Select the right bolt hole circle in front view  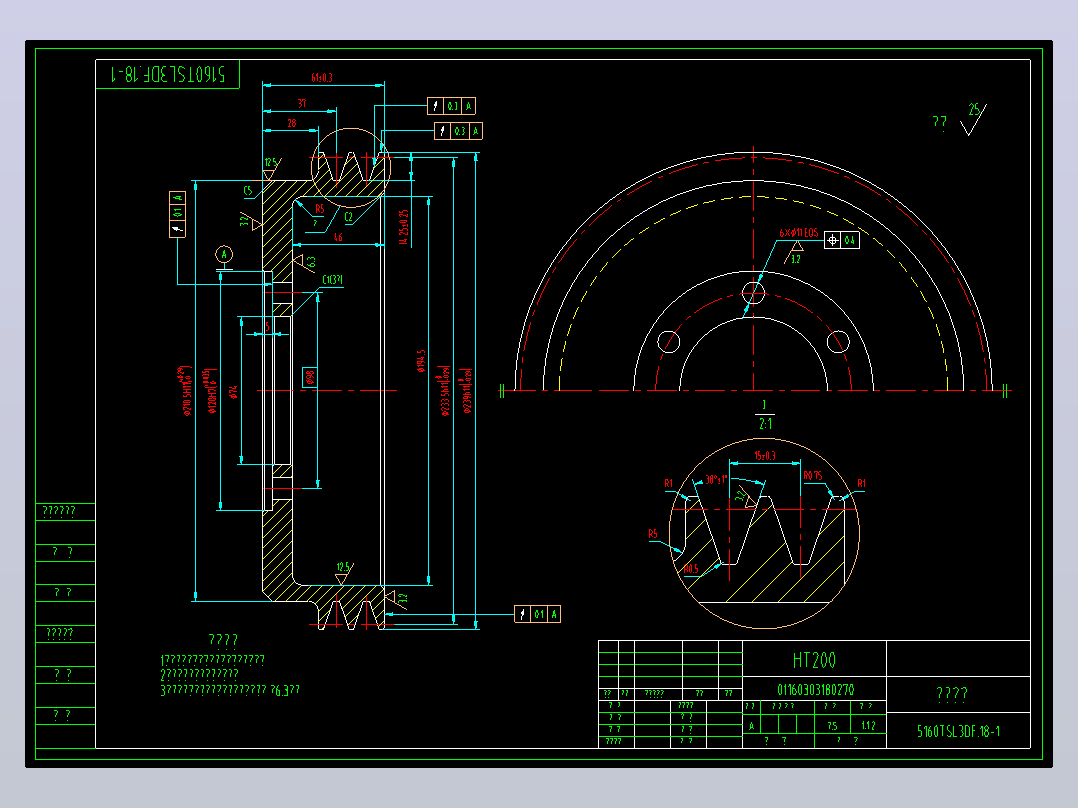(838, 342)
